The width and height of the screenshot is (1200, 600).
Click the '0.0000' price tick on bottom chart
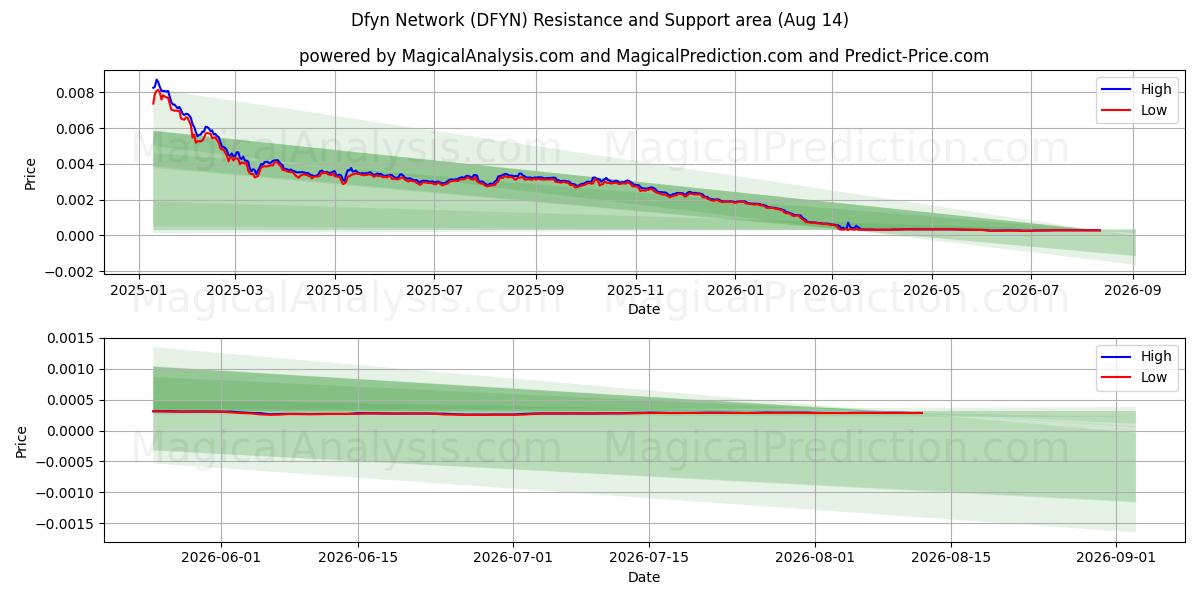(71, 432)
